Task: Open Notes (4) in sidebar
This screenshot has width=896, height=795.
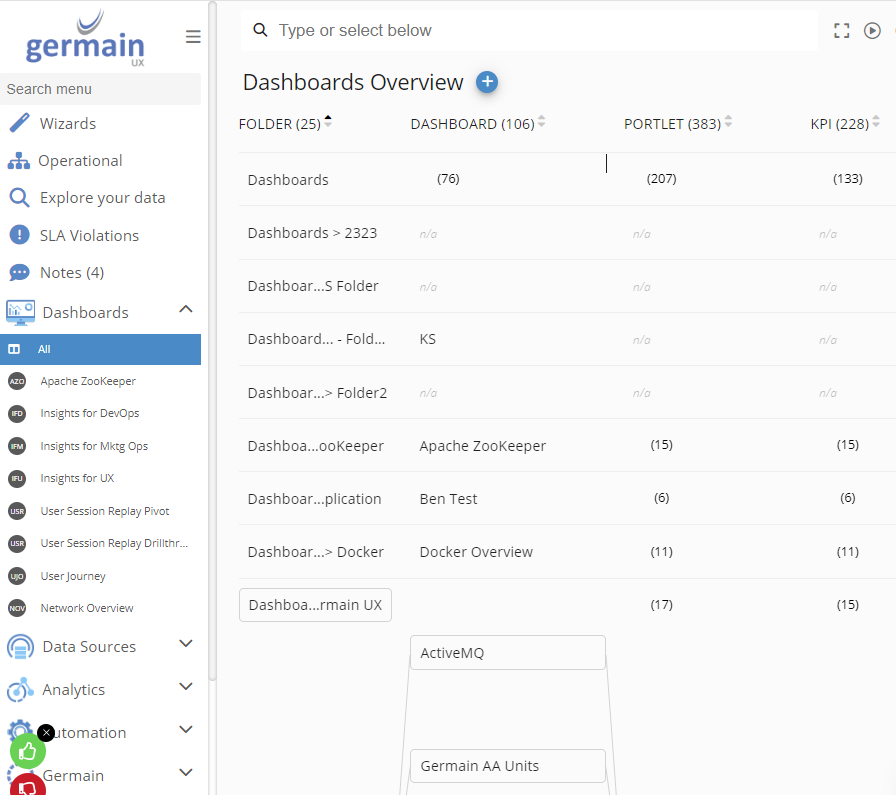Action: coord(71,273)
